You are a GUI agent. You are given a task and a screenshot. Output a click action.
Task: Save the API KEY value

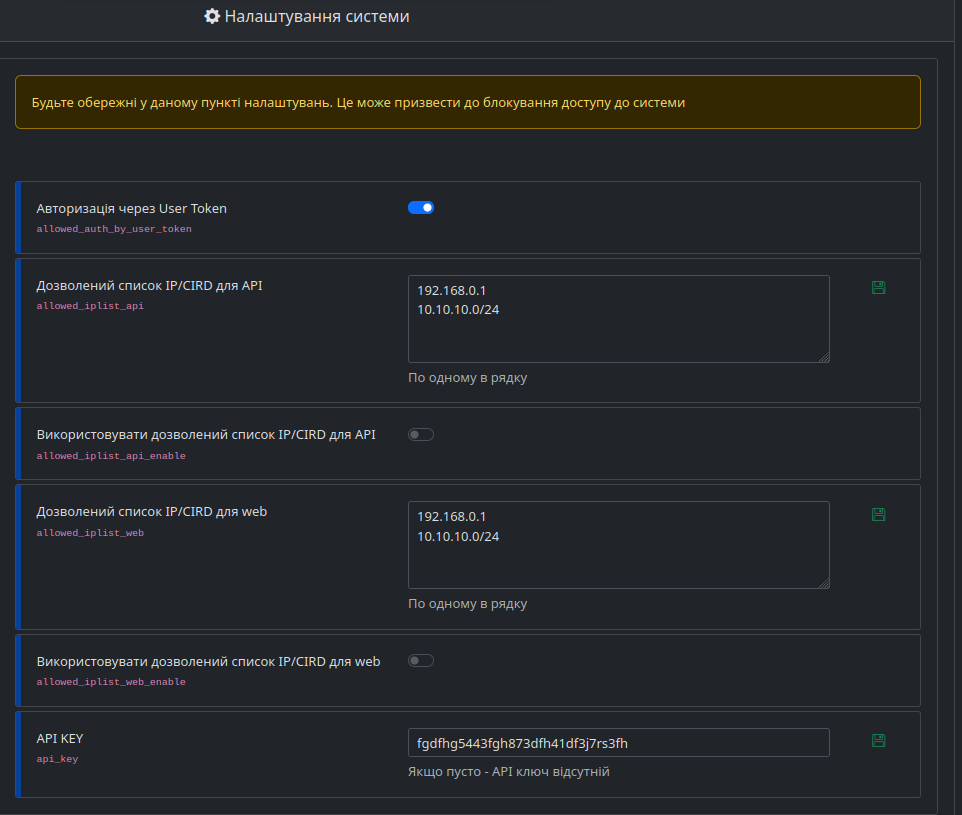pos(878,740)
